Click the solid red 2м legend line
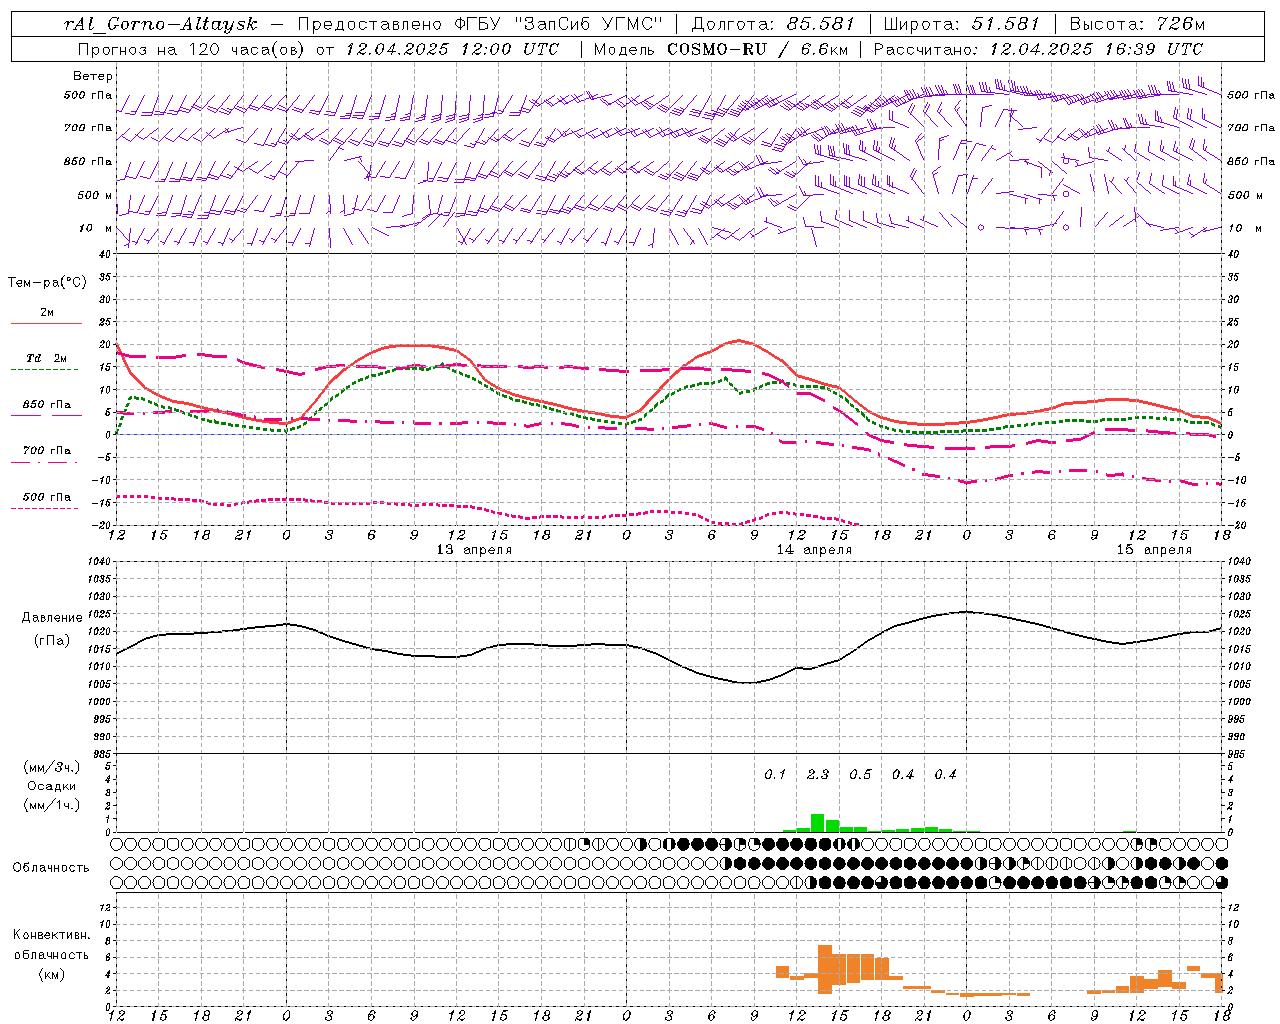The width and height of the screenshot is (1280, 1024). (x=46, y=323)
